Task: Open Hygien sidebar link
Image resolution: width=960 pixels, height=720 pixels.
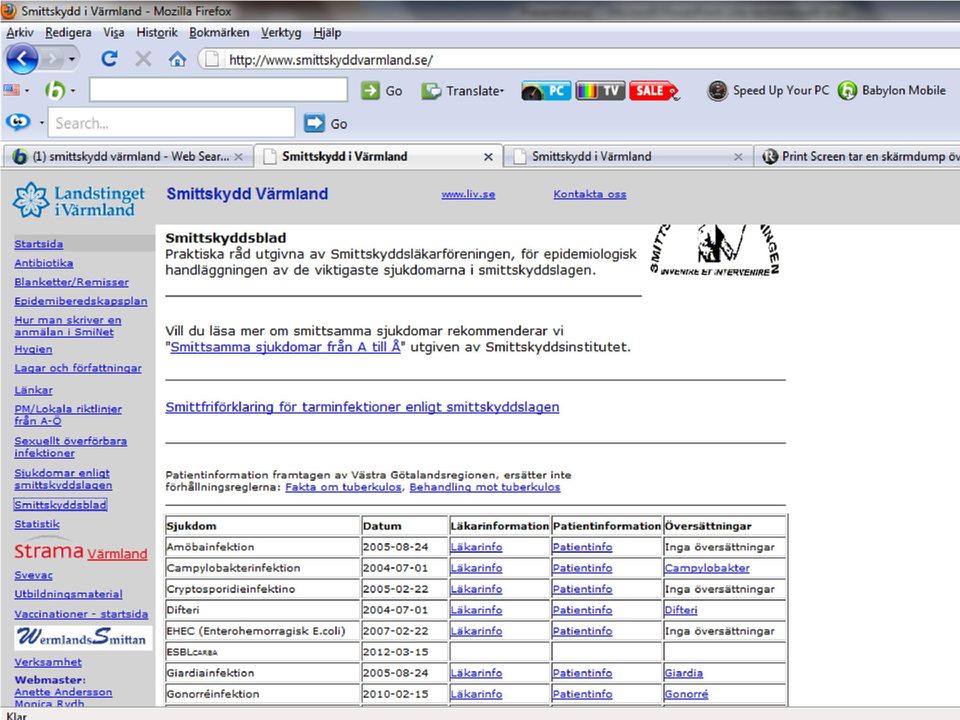Action: [x=33, y=349]
